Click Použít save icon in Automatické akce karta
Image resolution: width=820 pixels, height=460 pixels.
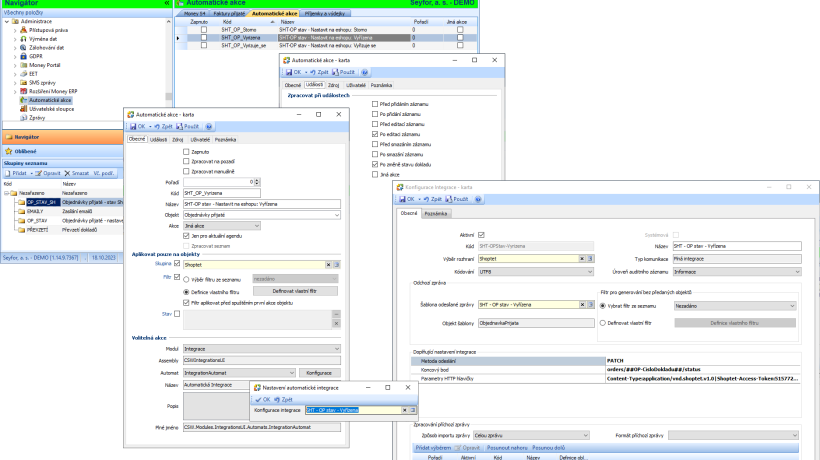(x=179, y=126)
